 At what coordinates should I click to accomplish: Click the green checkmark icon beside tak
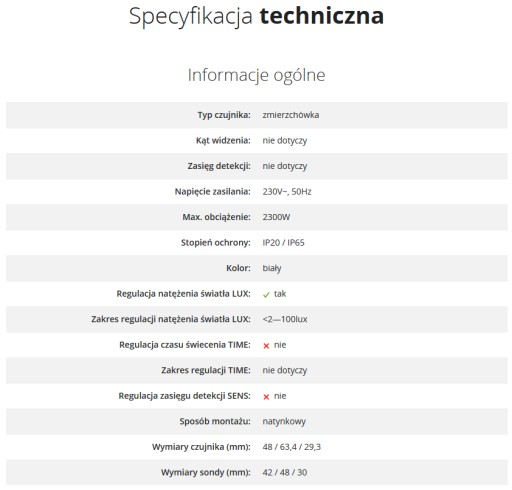click(266, 295)
